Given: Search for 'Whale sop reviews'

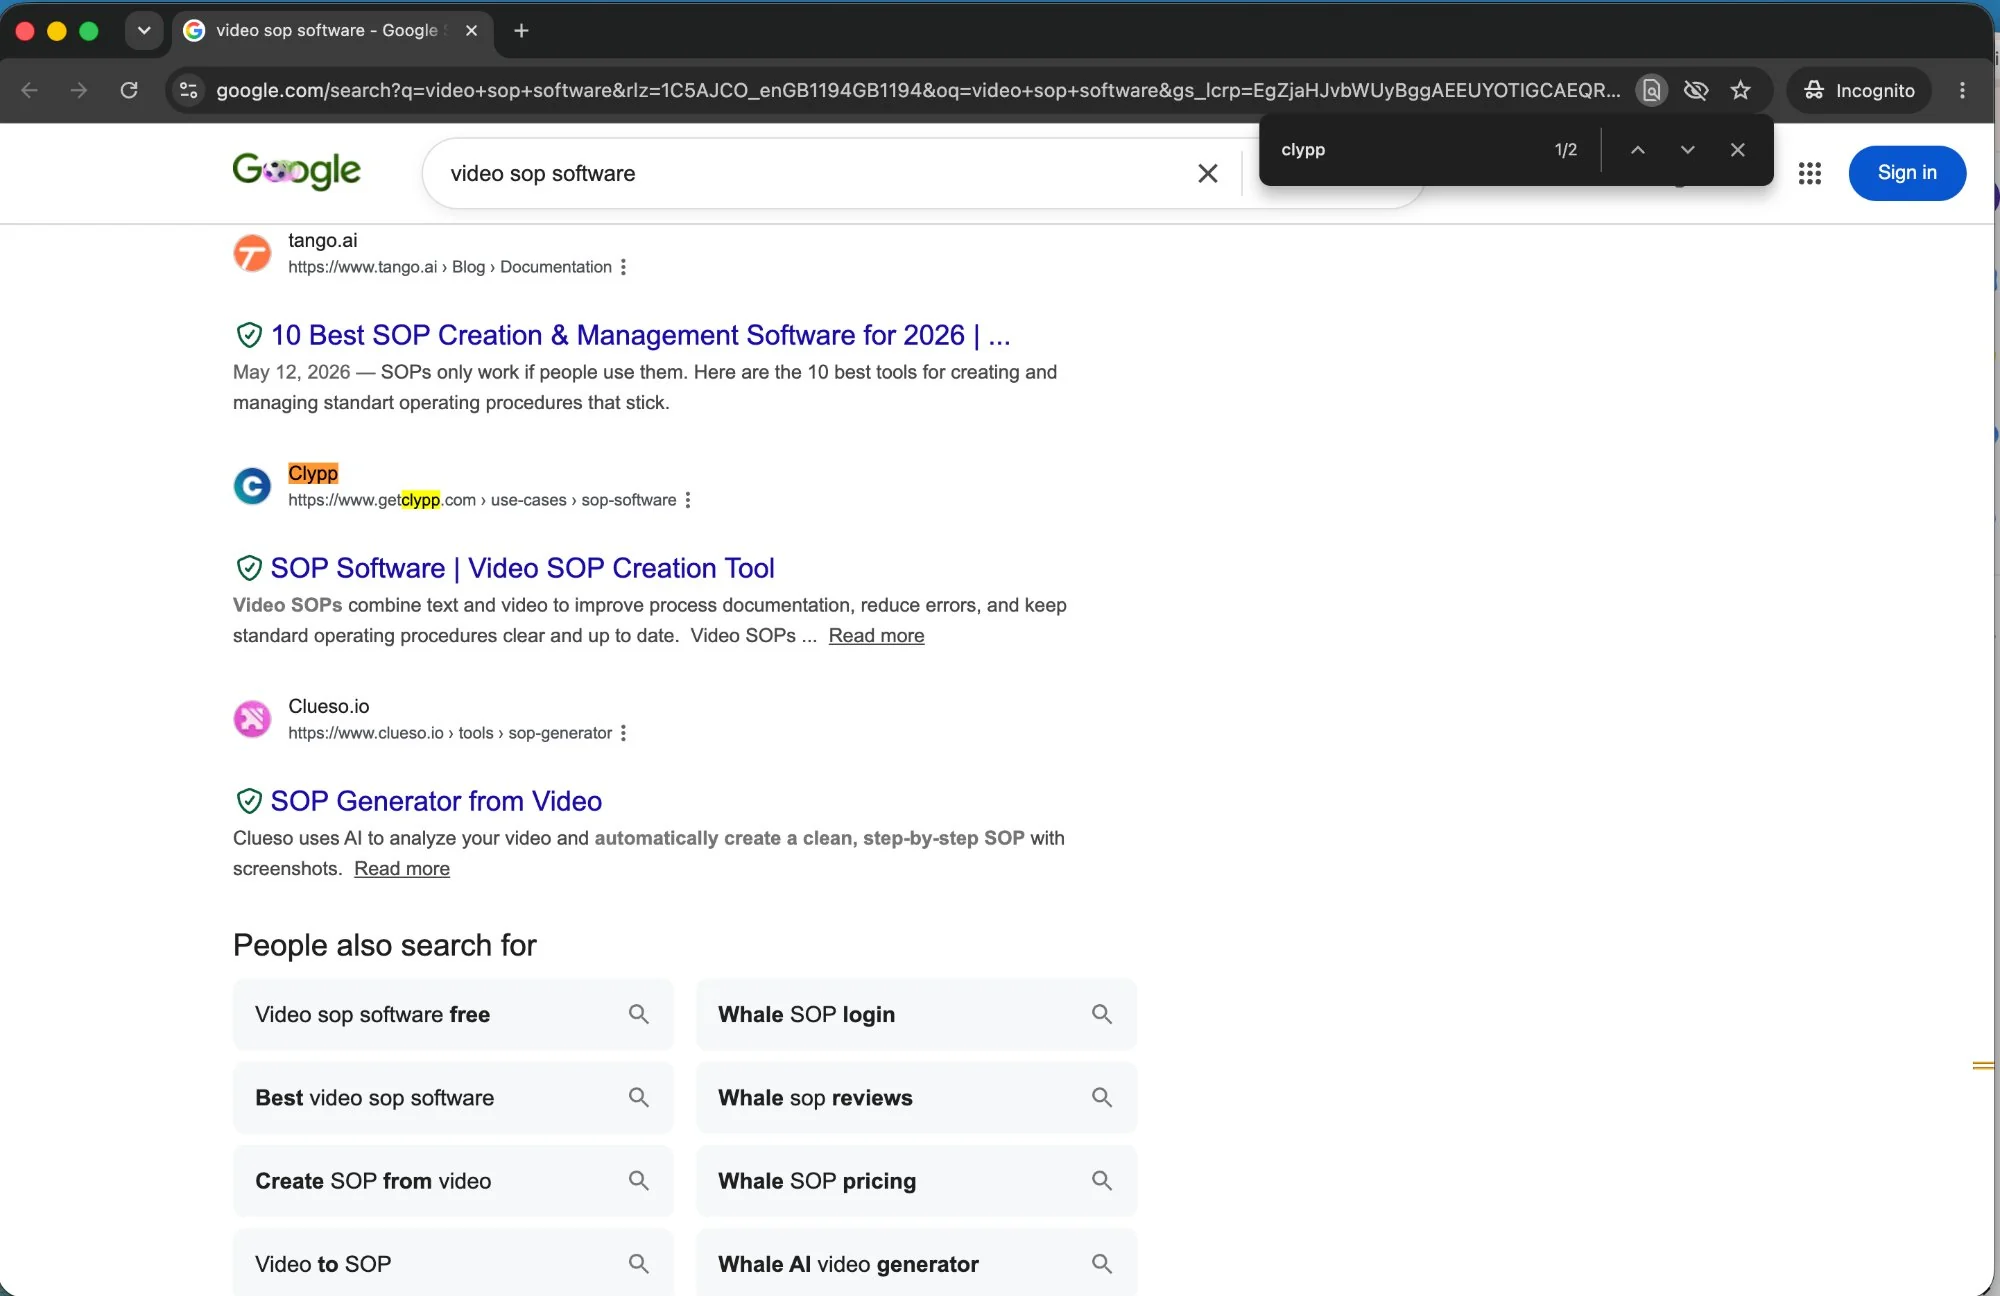Looking at the screenshot, I should tap(916, 1097).
